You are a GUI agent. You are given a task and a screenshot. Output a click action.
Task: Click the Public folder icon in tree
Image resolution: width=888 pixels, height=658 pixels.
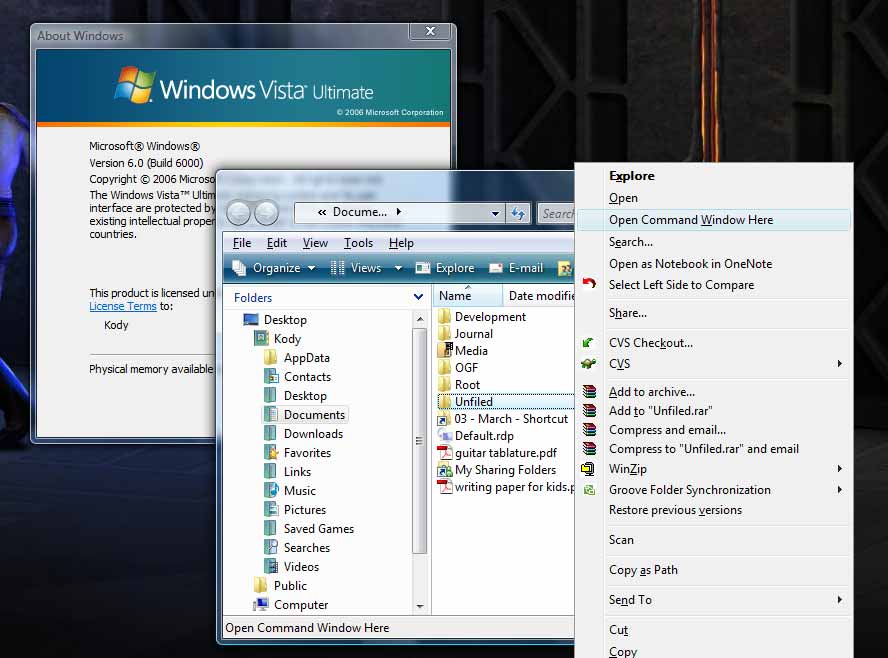point(261,585)
